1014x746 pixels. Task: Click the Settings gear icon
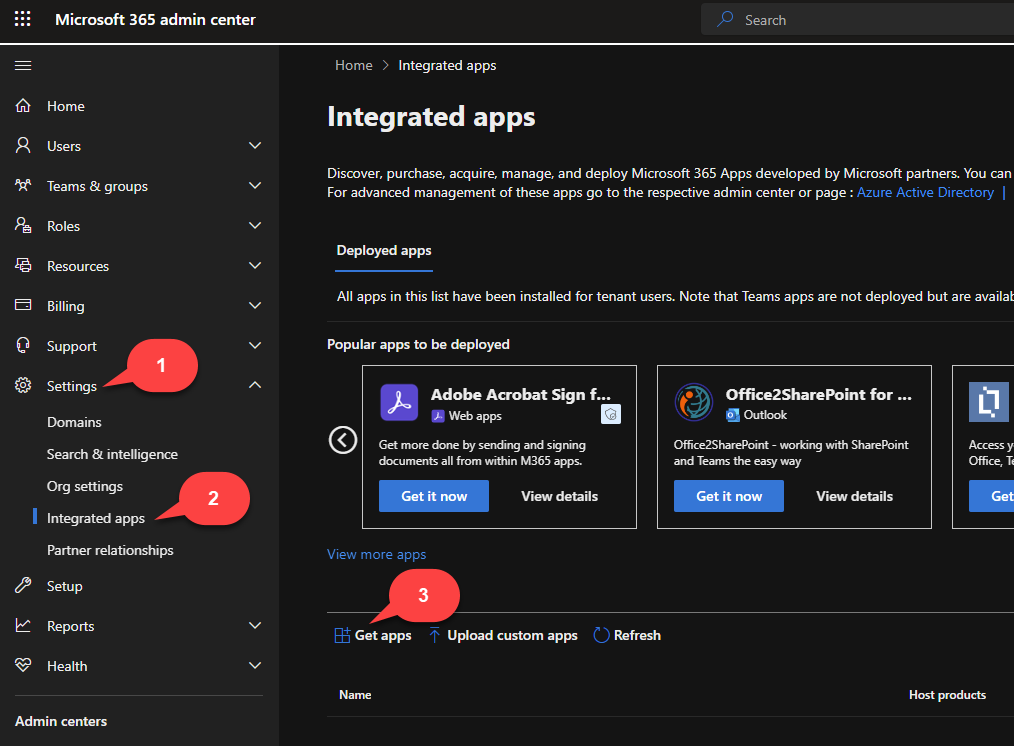pyautogui.click(x=23, y=386)
